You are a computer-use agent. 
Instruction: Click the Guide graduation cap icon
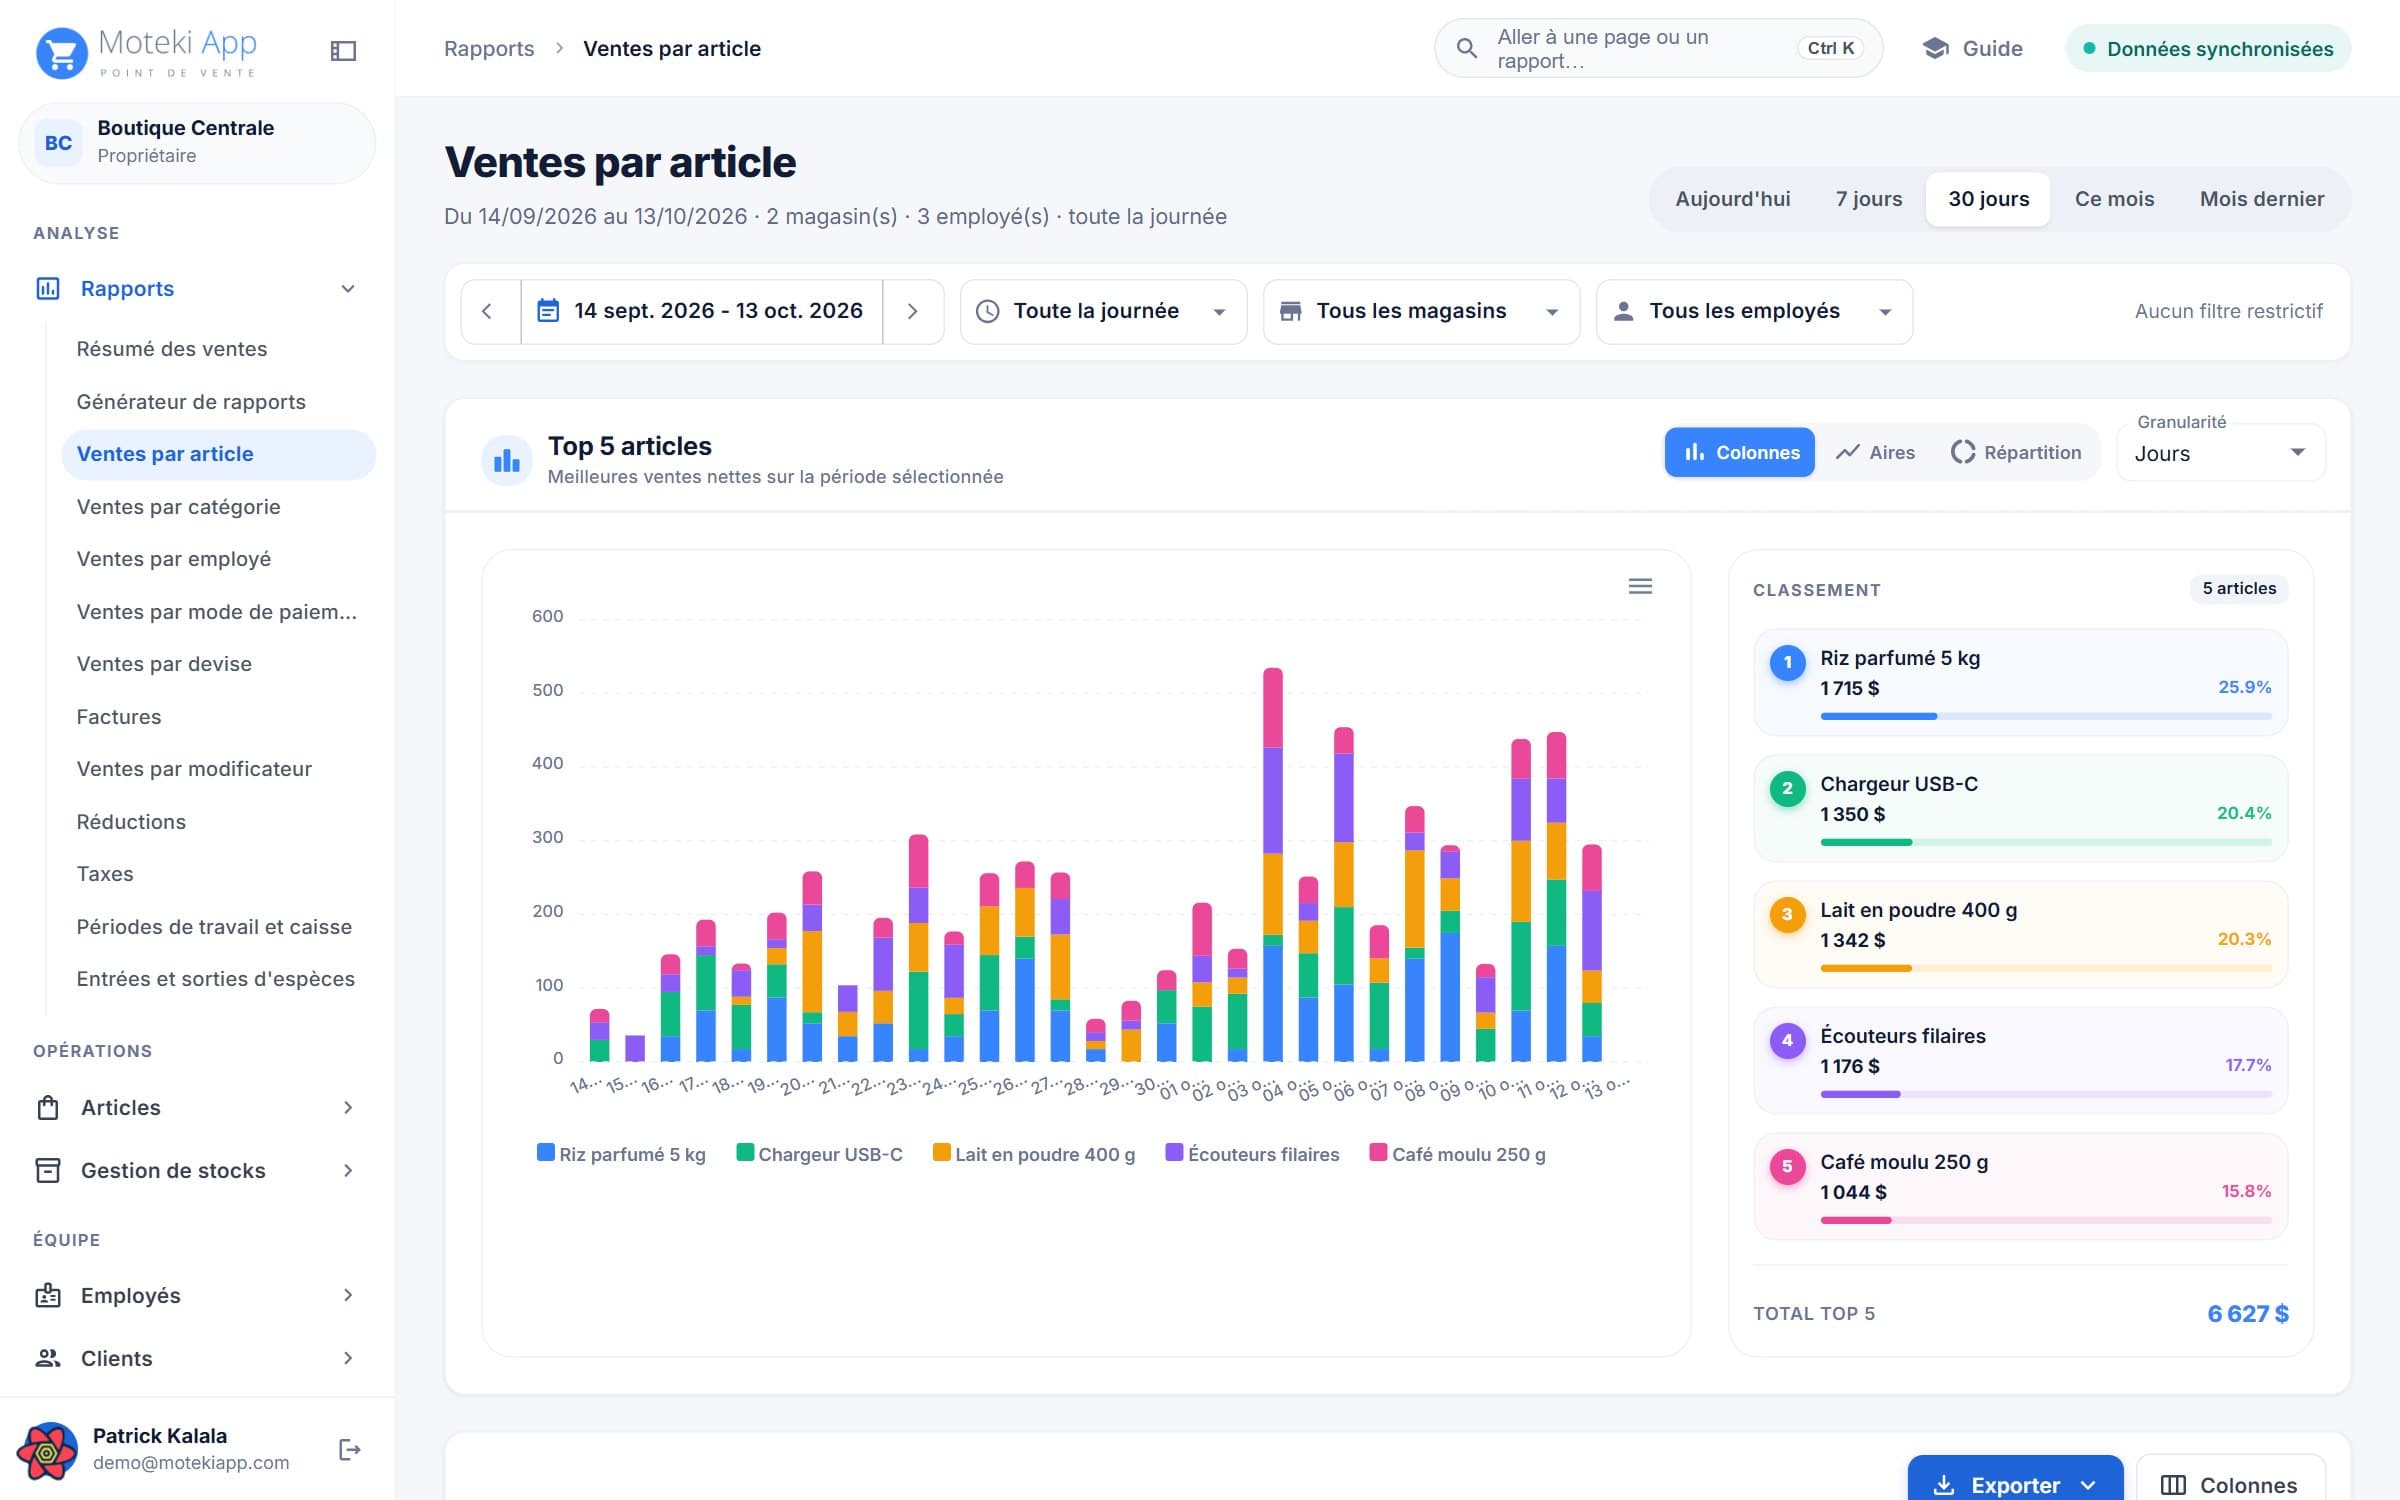[1935, 48]
